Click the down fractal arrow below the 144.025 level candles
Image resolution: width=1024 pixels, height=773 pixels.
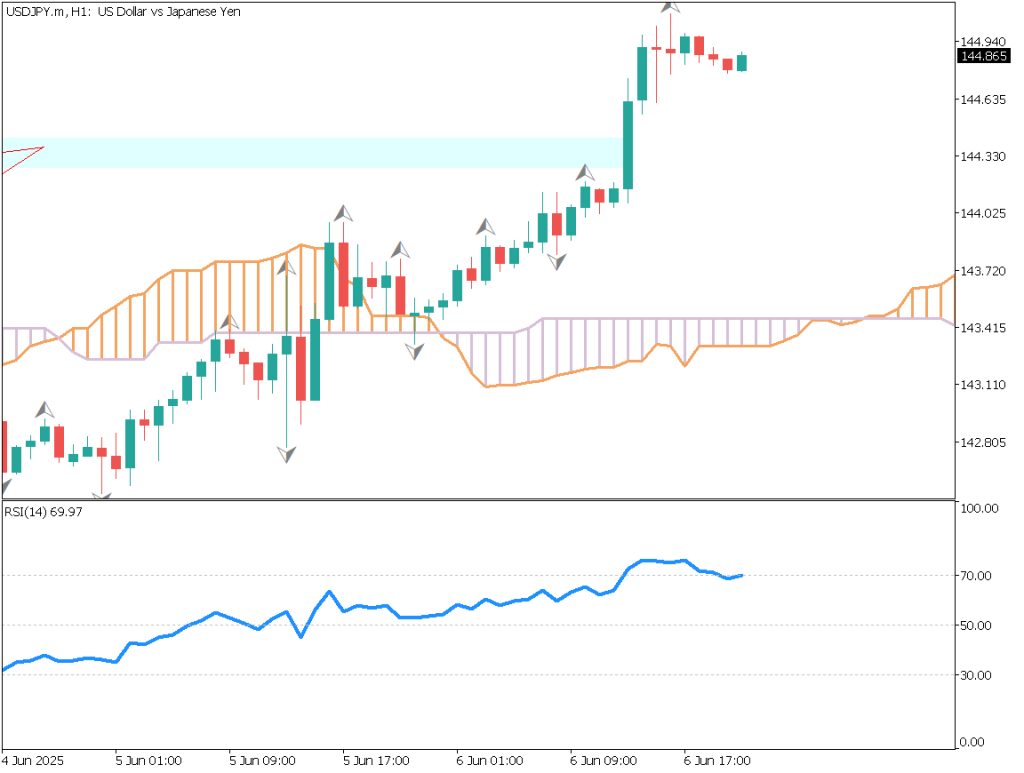[556, 261]
